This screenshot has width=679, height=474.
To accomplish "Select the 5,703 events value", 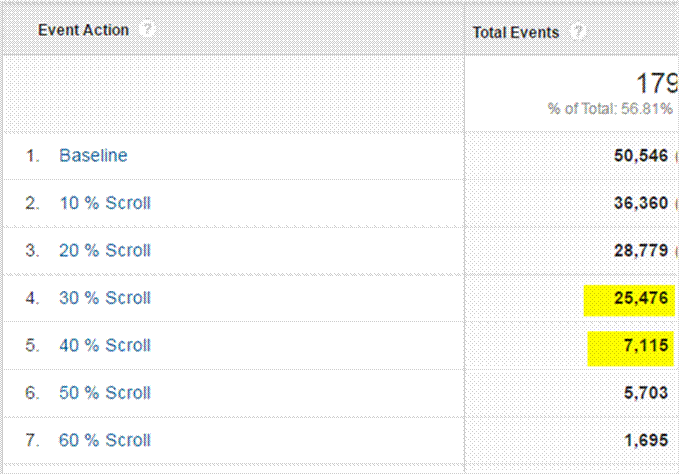I will point(646,393).
